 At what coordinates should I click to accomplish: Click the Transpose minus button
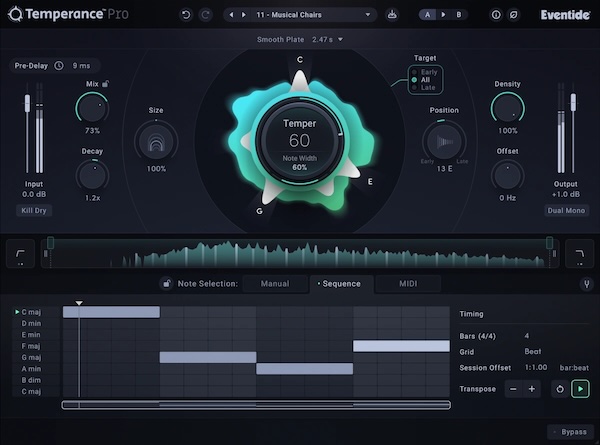tap(514, 389)
